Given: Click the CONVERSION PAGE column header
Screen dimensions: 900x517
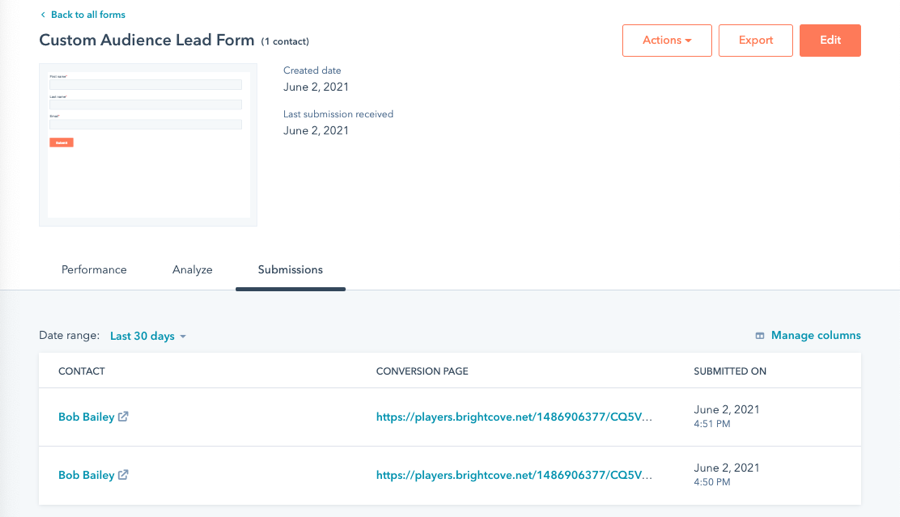Looking at the screenshot, I should (422, 371).
